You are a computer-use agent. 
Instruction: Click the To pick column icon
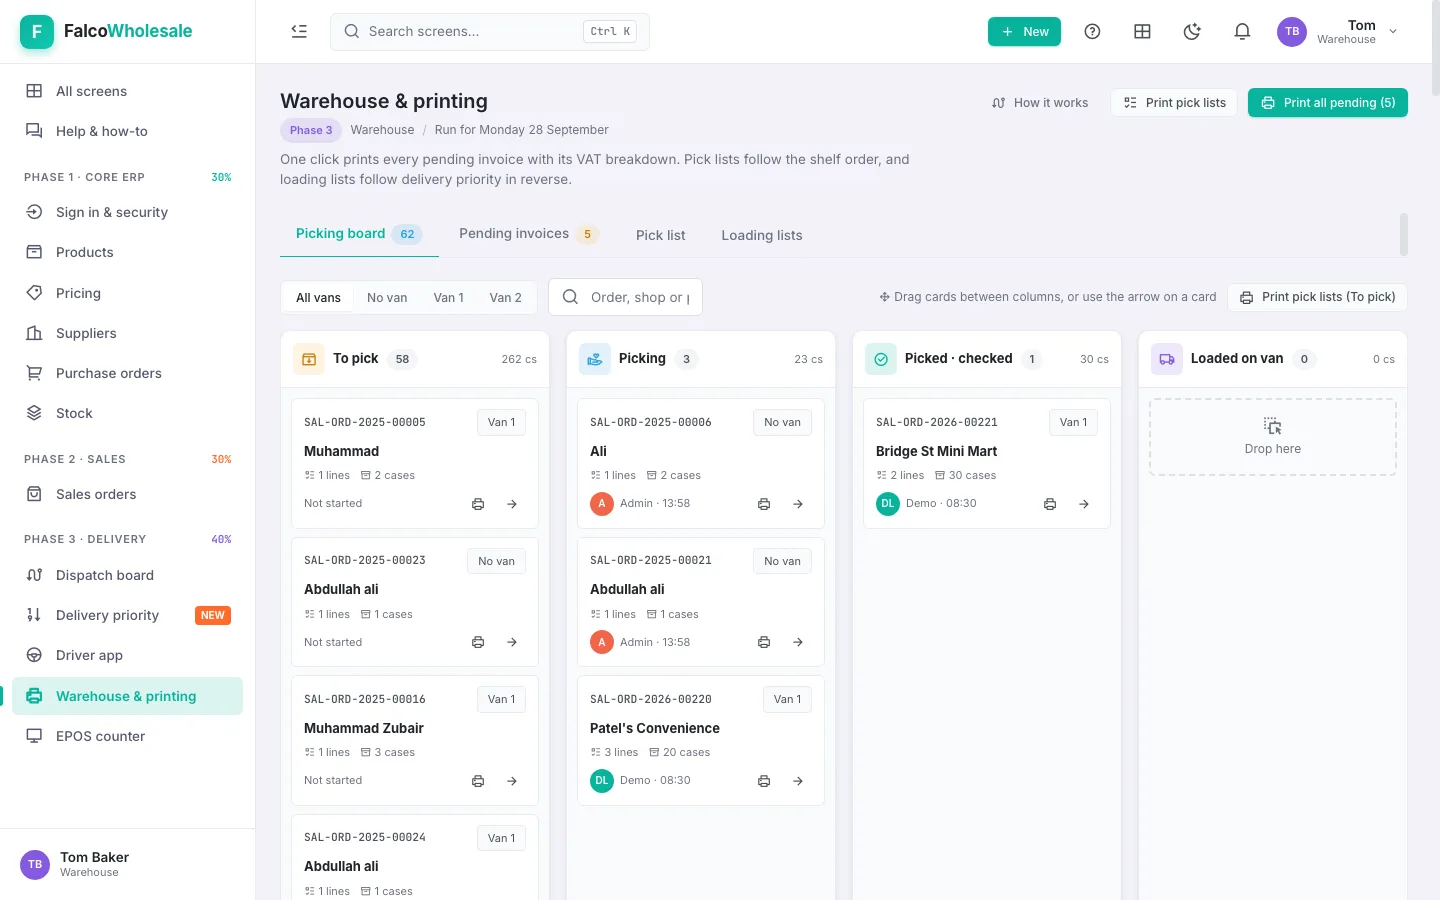tap(309, 359)
